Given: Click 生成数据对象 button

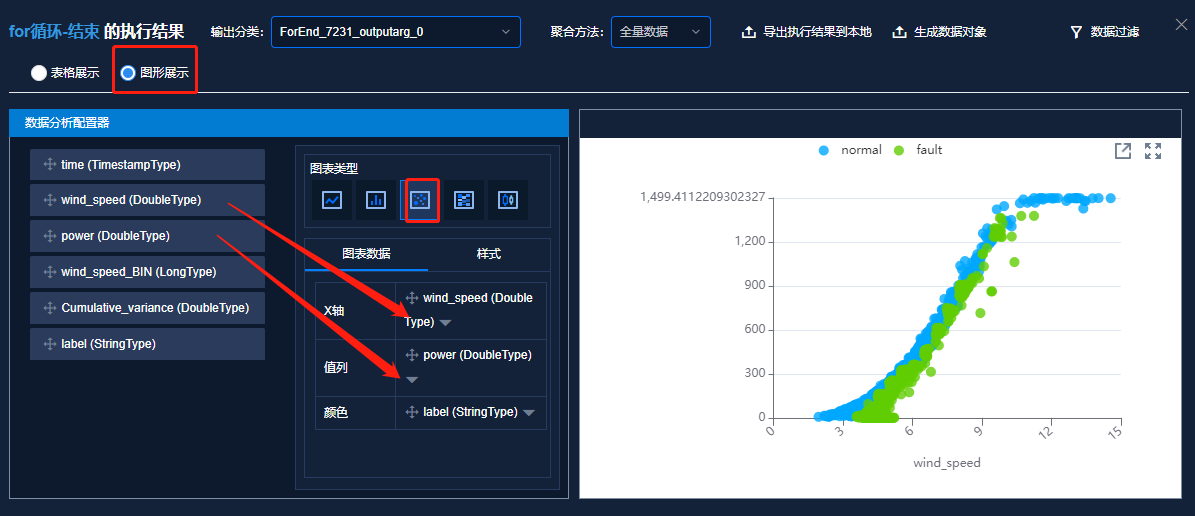Looking at the screenshot, I should [940, 32].
